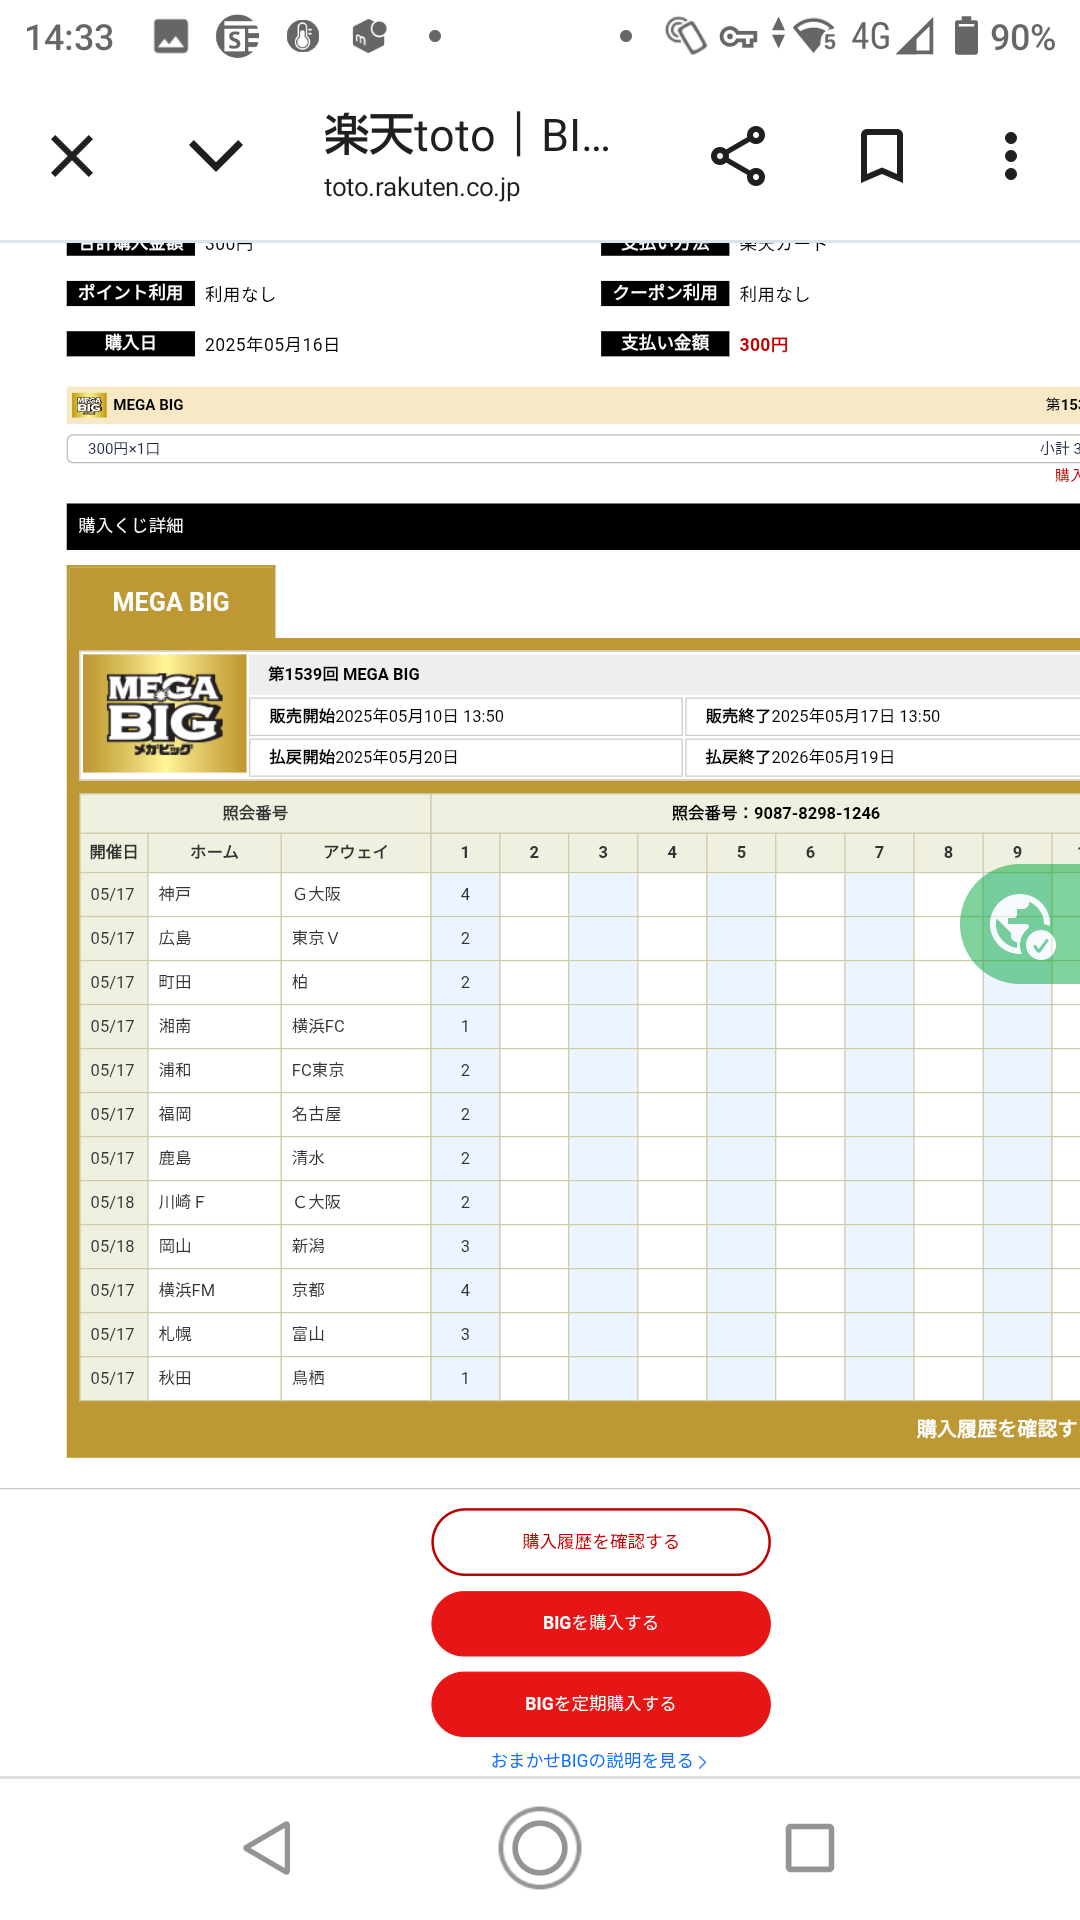
Task: Tap the green floating globe icon
Action: [1022, 925]
